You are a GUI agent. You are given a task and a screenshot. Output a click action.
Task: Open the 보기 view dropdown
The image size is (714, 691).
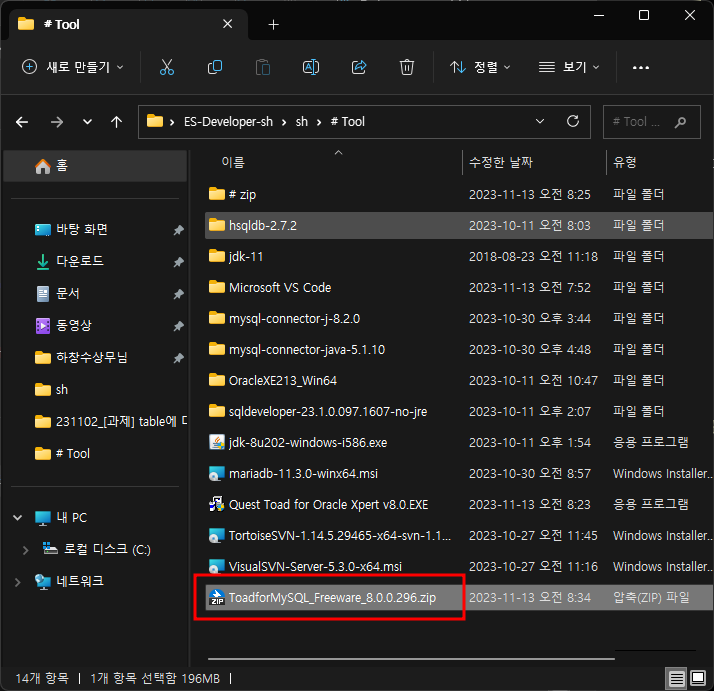(x=569, y=67)
